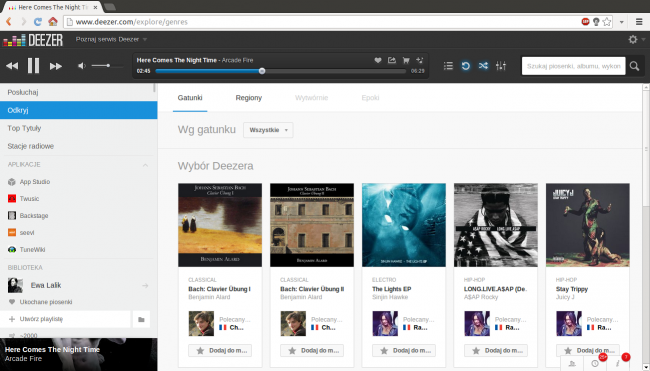Viewport: 650px width, 371px height.
Task: Click the Deezer logo
Action: pyautogui.click(x=33, y=40)
